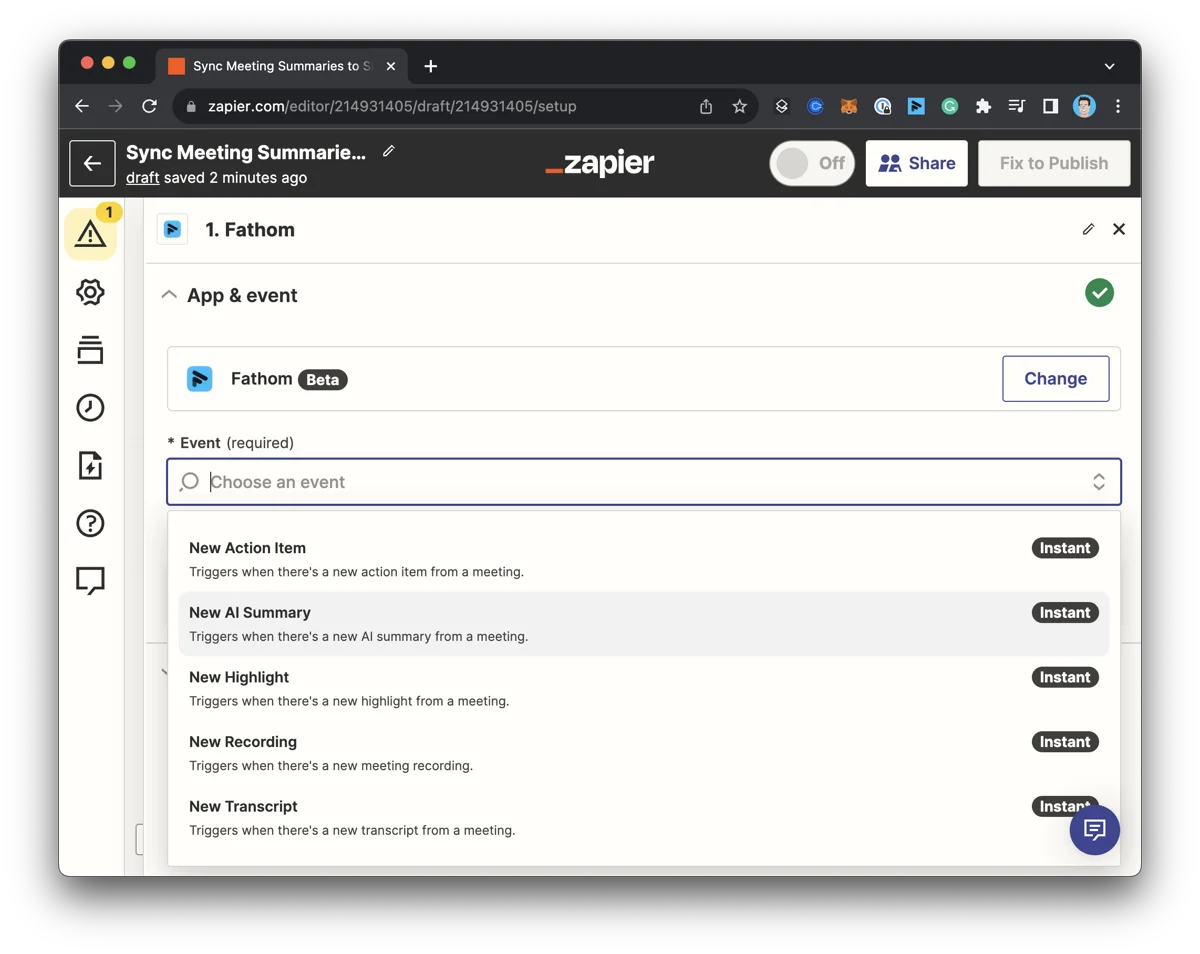The height and width of the screenshot is (954, 1200).
Task: Select the New AI Summary event
Action: point(644,624)
